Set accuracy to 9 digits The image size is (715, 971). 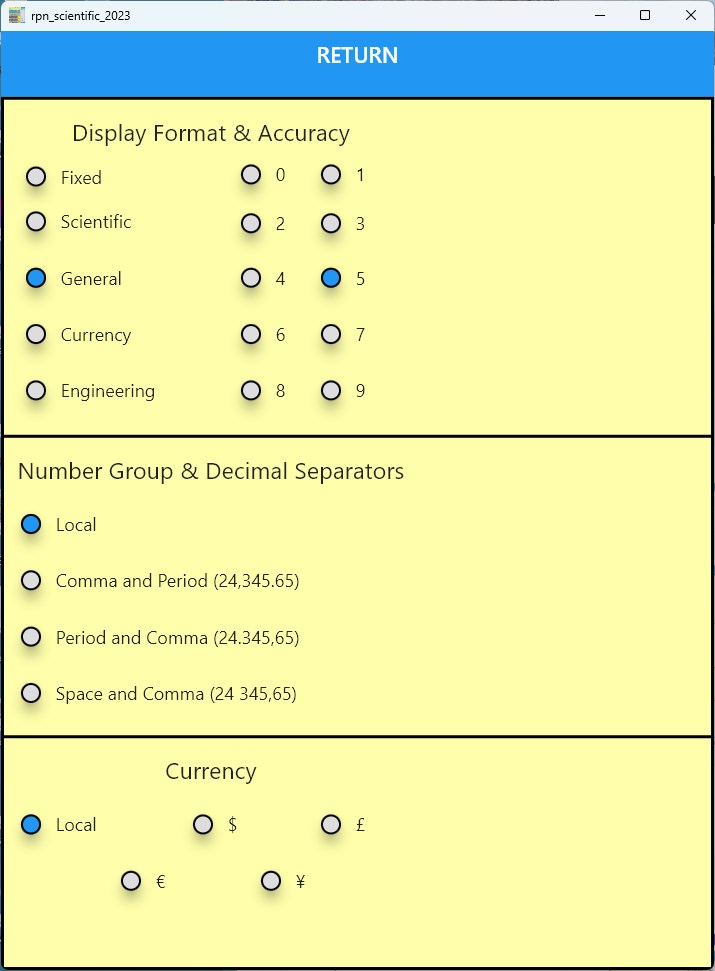tap(331, 391)
